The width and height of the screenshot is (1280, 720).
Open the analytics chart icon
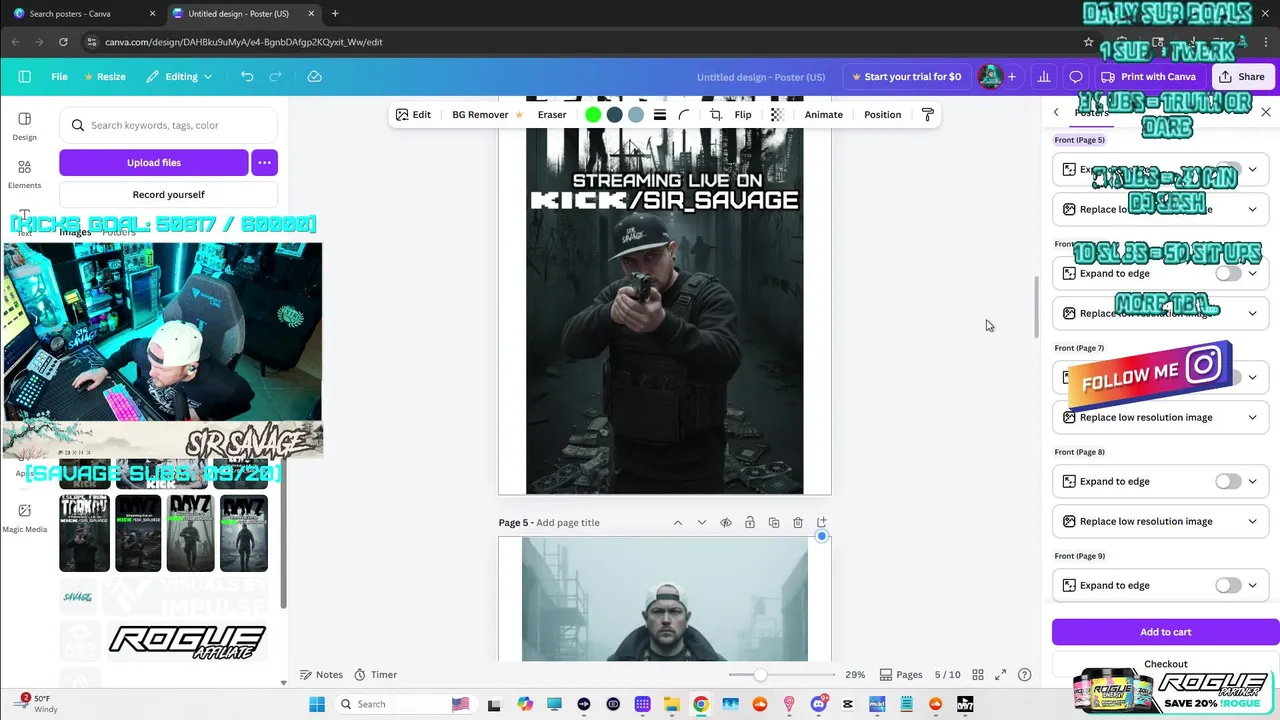pyautogui.click(x=1044, y=76)
